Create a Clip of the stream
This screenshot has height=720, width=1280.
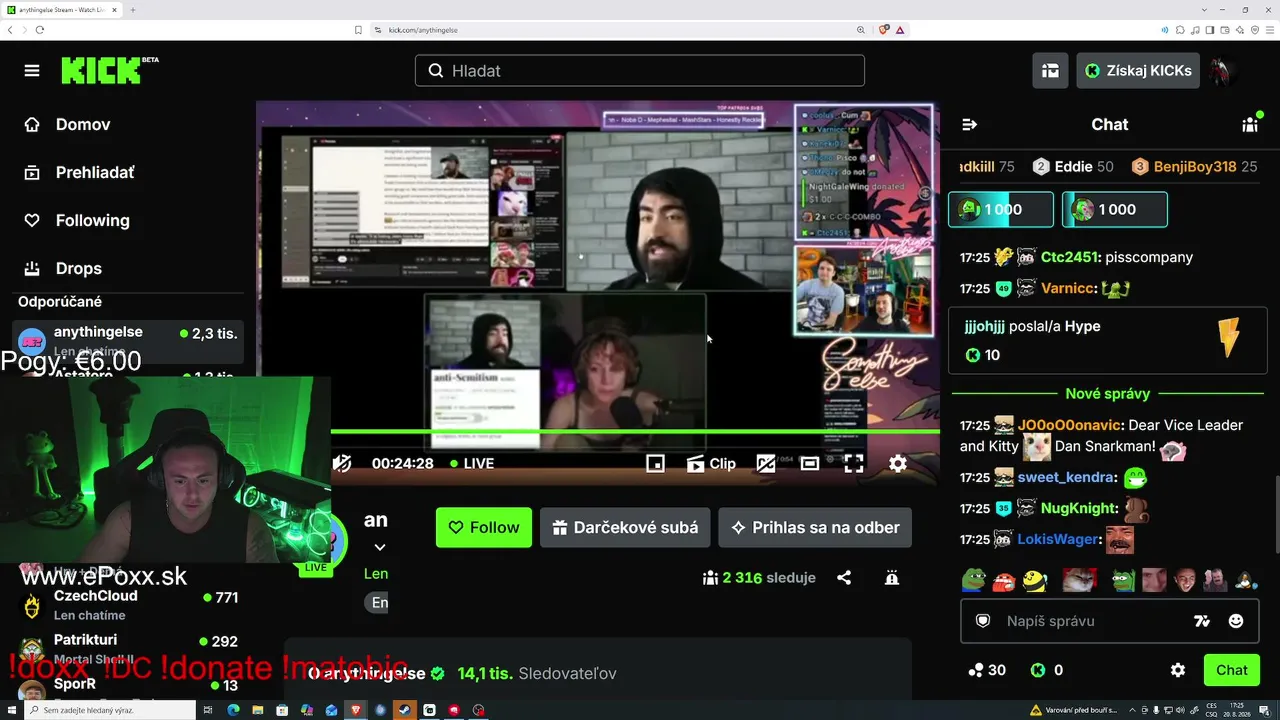pos(711,463)
